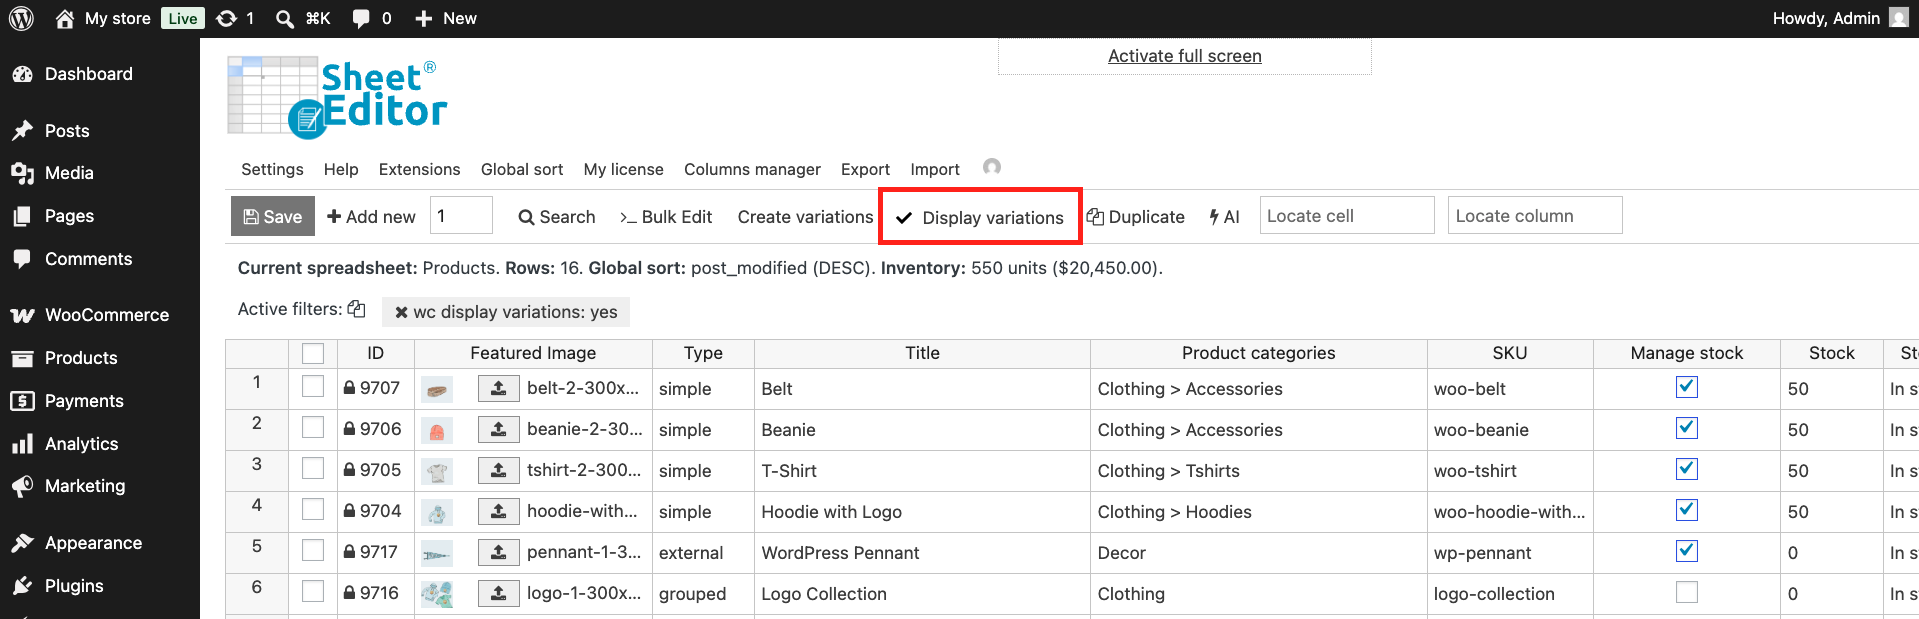The image size is (1919, 619).
Task: Select the T-Shirt row checkbox
Action: click(x=313, y=468)
